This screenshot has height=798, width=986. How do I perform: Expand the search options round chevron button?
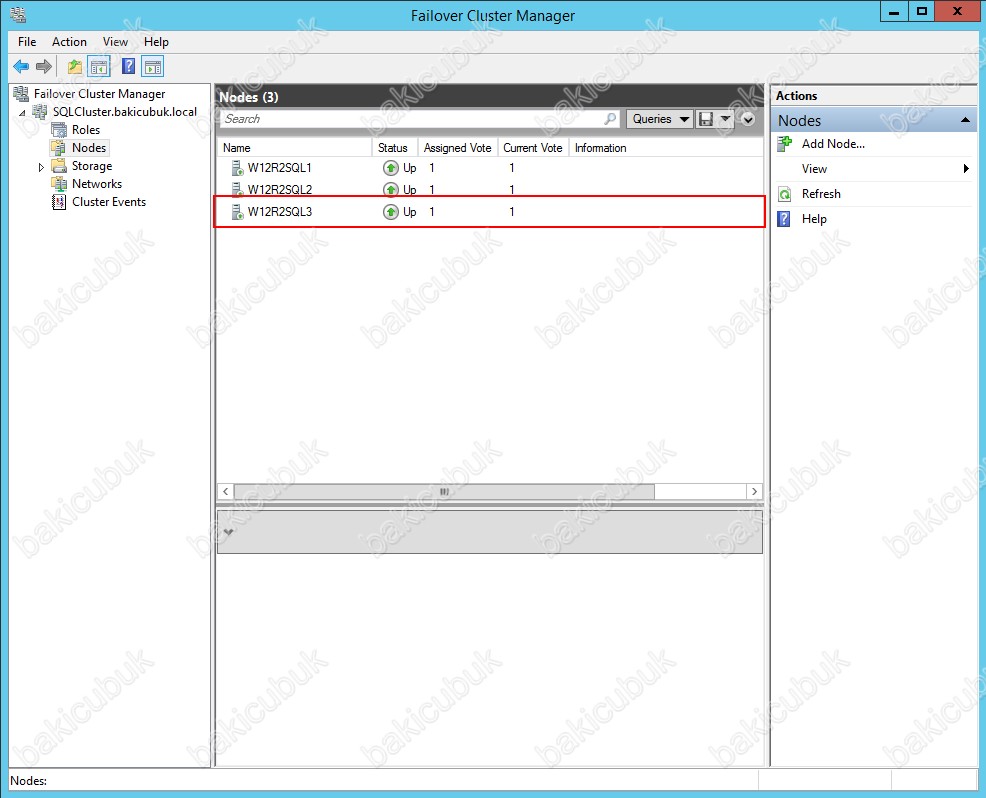pos(748,119)
